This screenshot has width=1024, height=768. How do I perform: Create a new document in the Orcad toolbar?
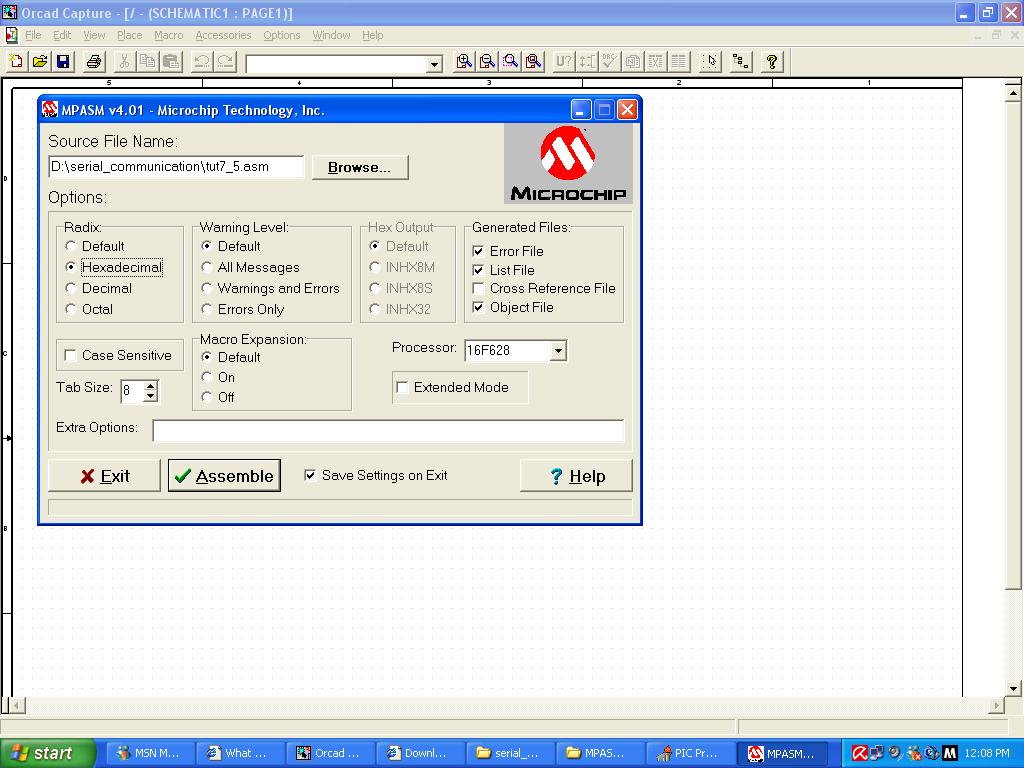[16, 61]
